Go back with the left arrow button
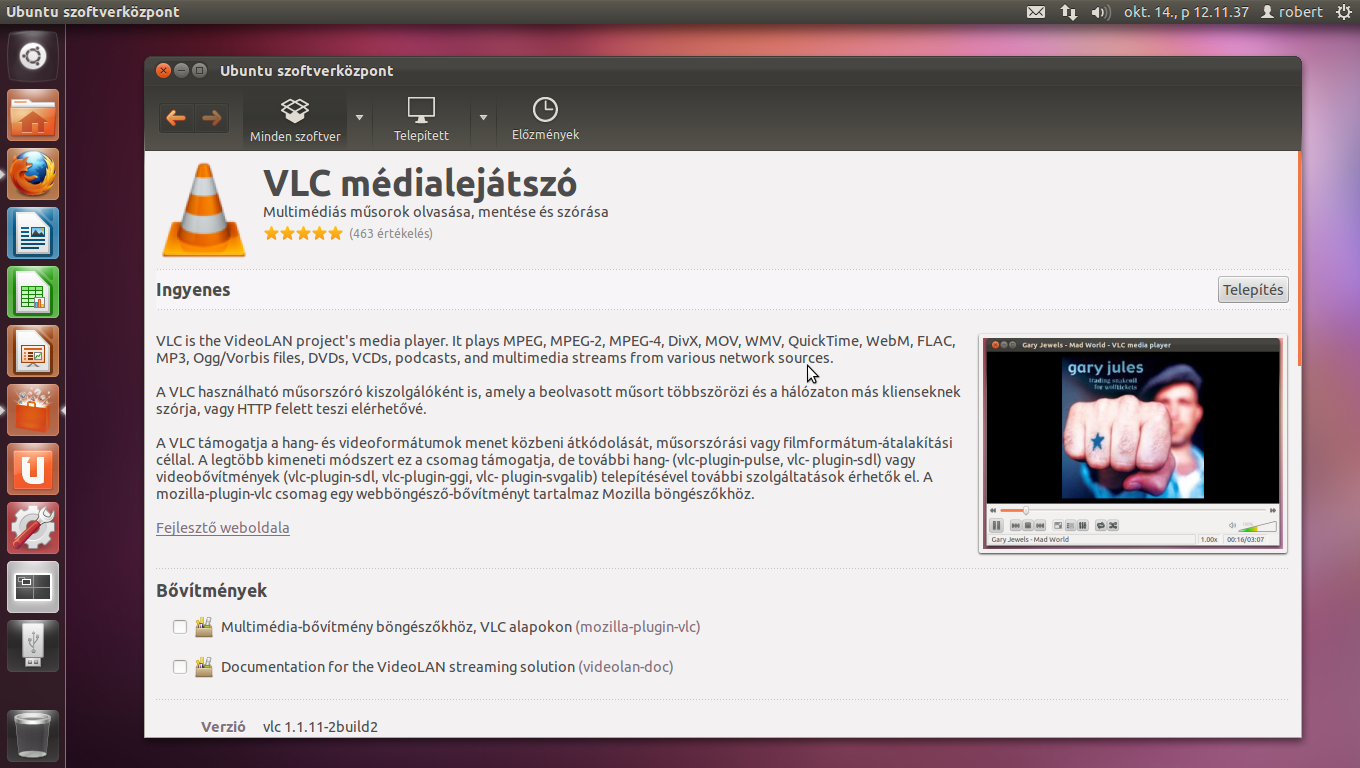 [176, 118]
